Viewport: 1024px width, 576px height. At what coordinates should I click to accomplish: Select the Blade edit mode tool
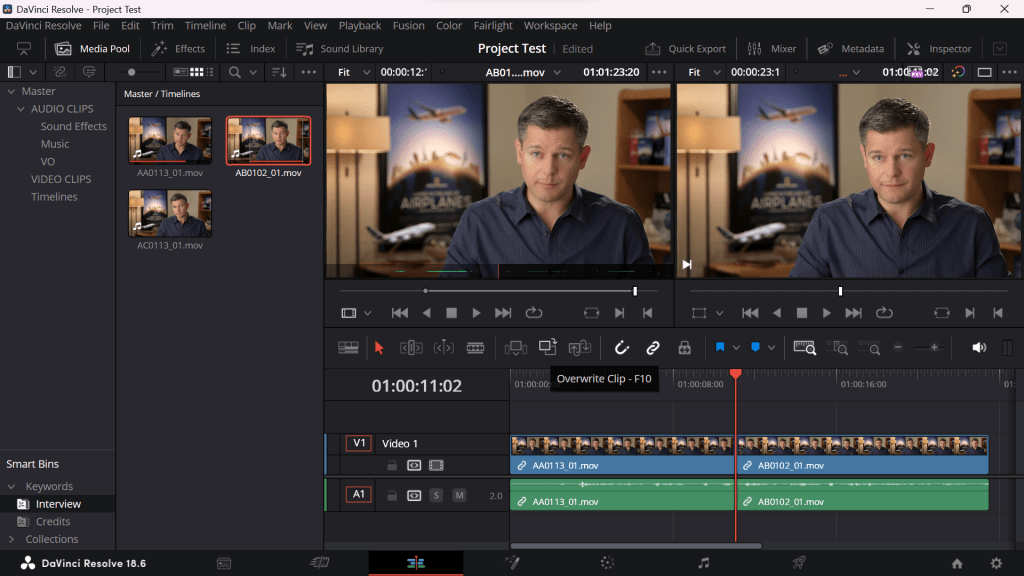pos(475,348)
